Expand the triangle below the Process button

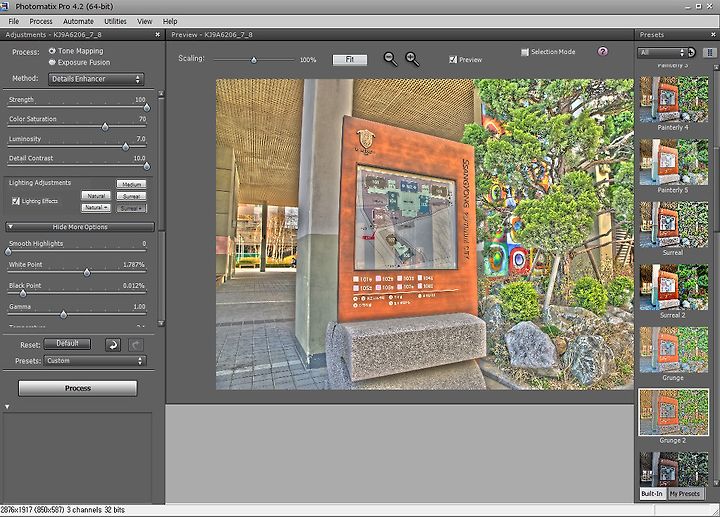pos(7,407)
